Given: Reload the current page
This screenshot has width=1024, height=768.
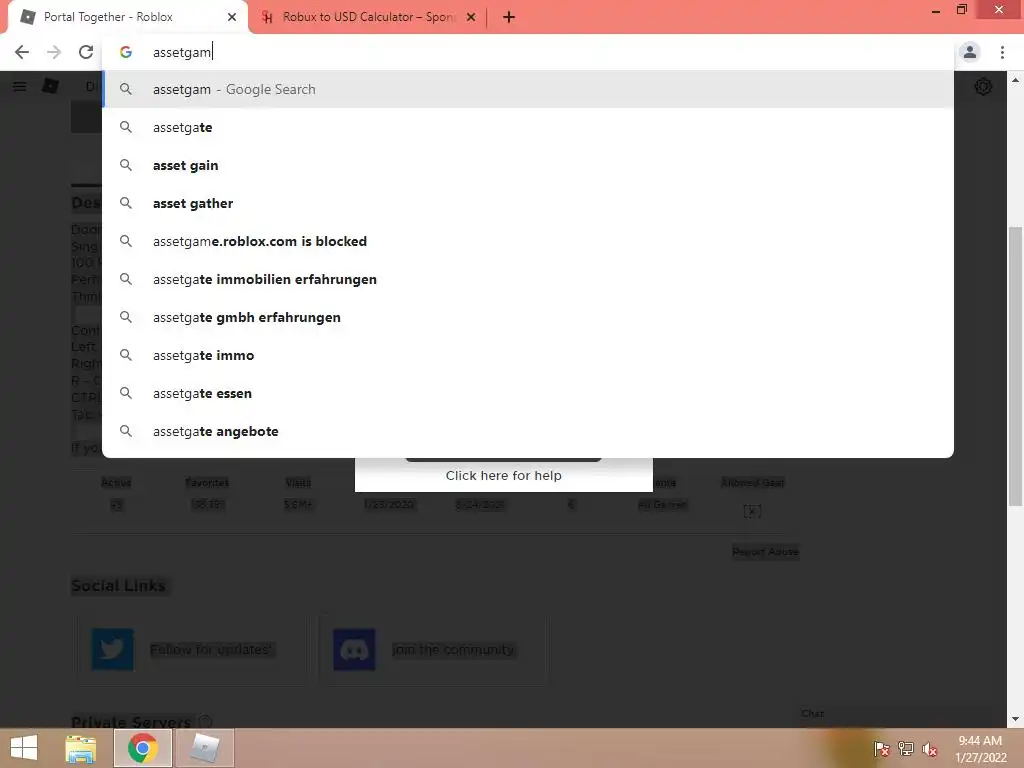Looking at the screenshot, I should point(86,52).
